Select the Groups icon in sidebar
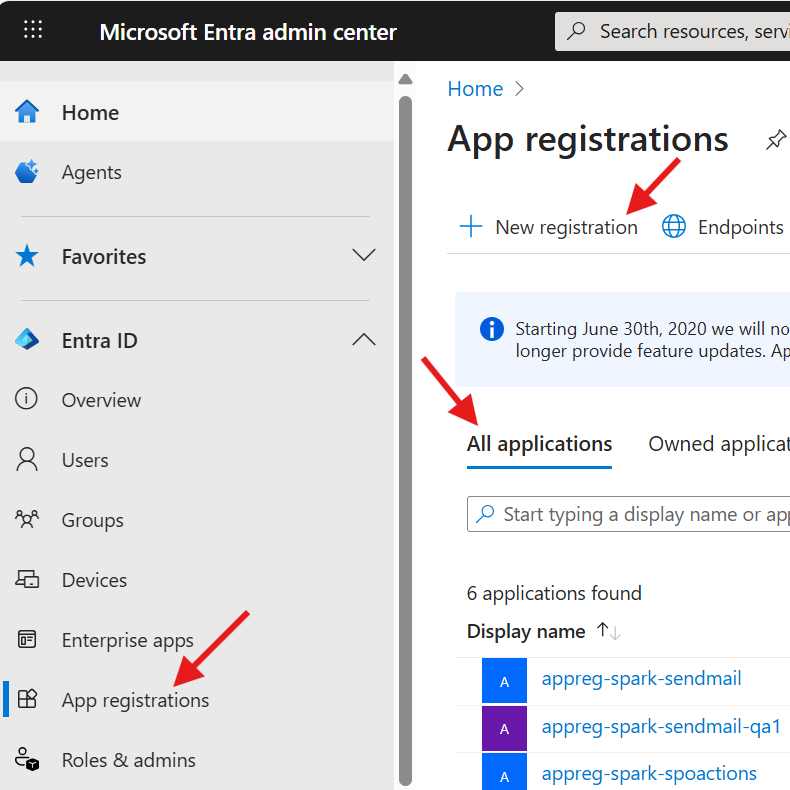 [27, 520]
